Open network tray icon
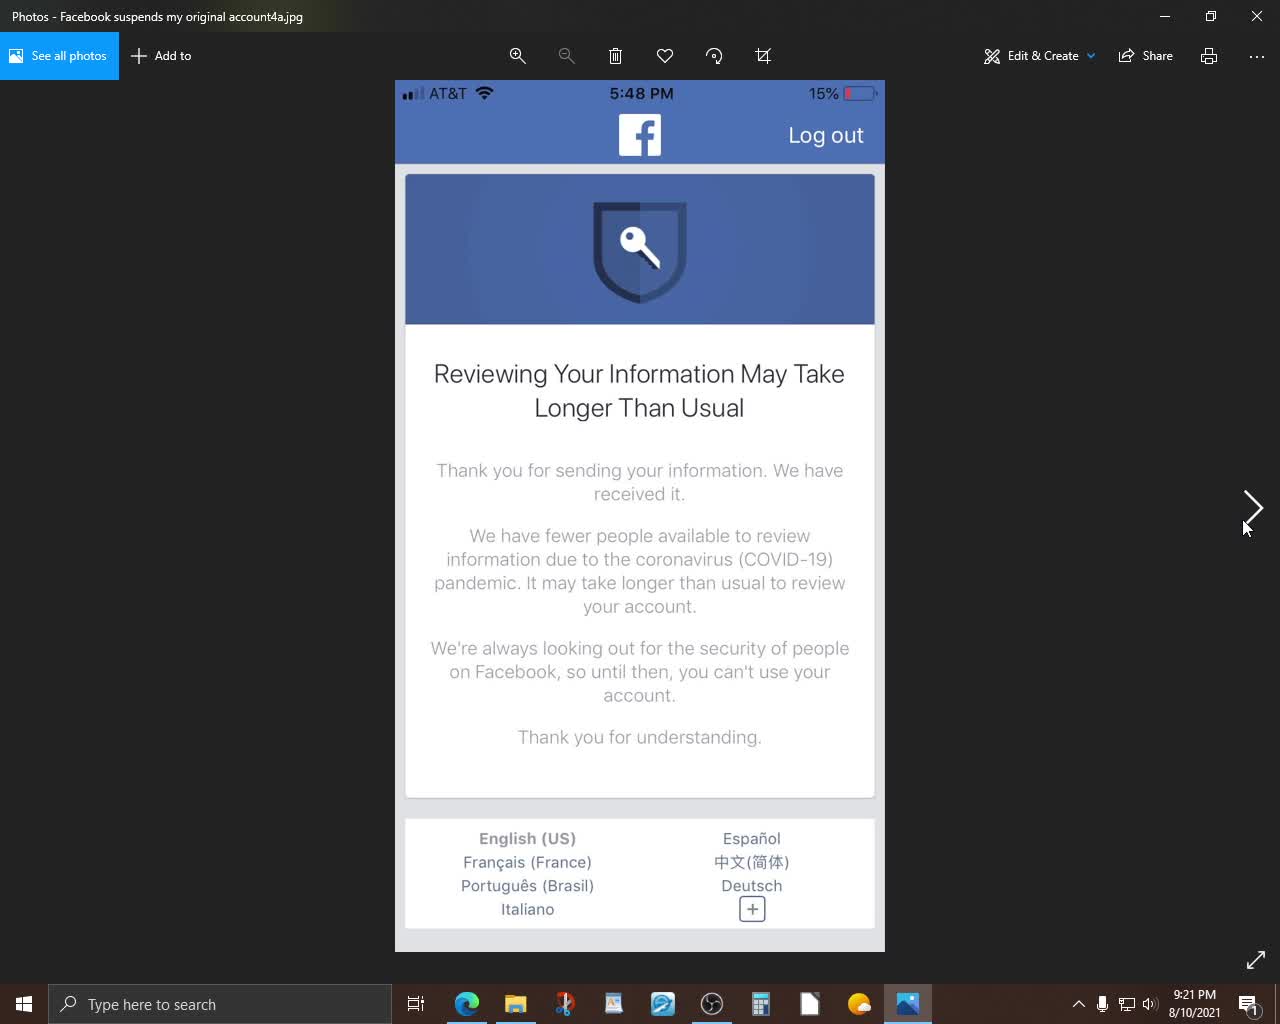 1126,1004
